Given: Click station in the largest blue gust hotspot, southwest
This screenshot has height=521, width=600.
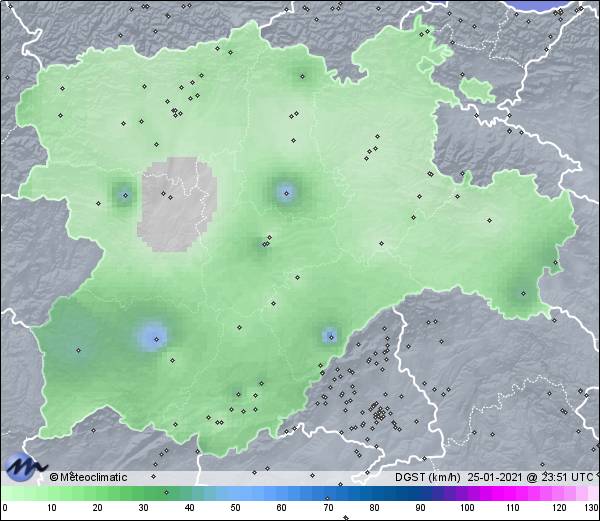Looking at the screenshot, I should (x=156, y=339).
